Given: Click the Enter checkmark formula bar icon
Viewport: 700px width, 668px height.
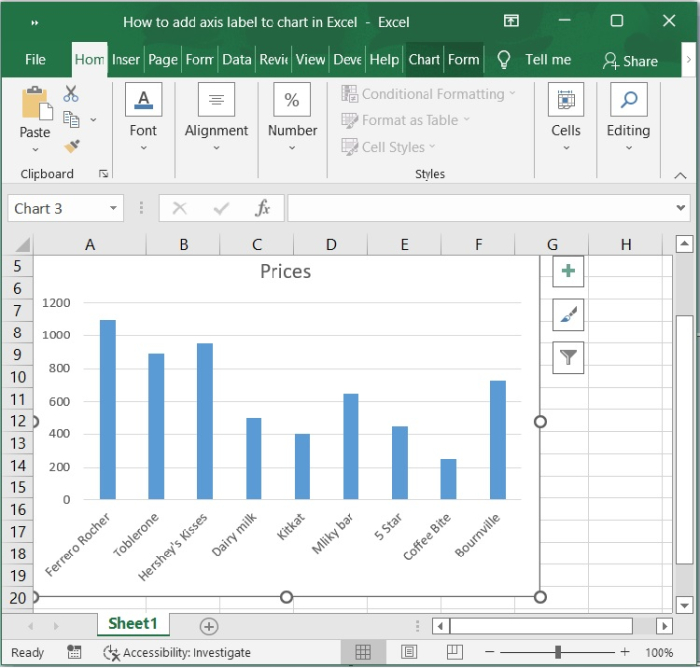Looking at the screenshot, I should click(221, 208).
